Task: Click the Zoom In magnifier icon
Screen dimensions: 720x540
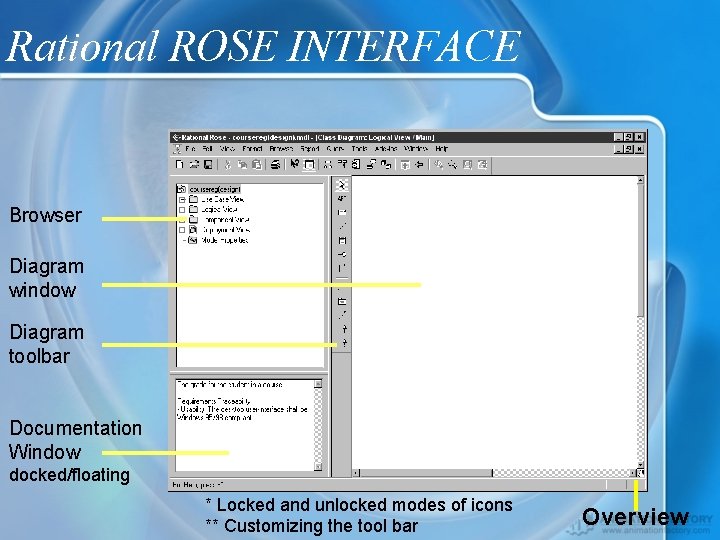Action: point(439,164)
